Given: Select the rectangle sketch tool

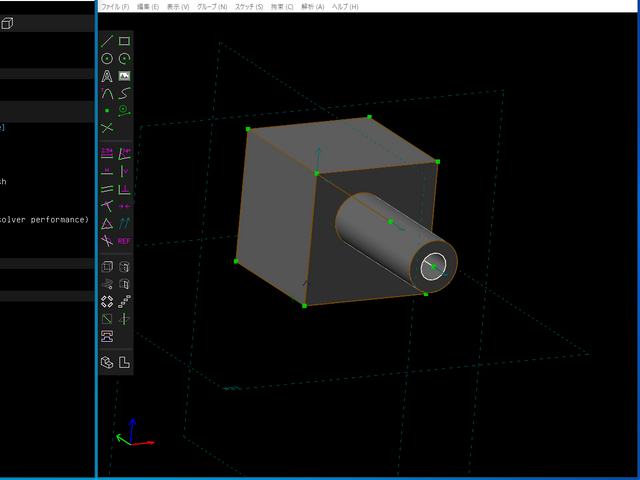Looking at the screenshot, I should pos(124,41).
